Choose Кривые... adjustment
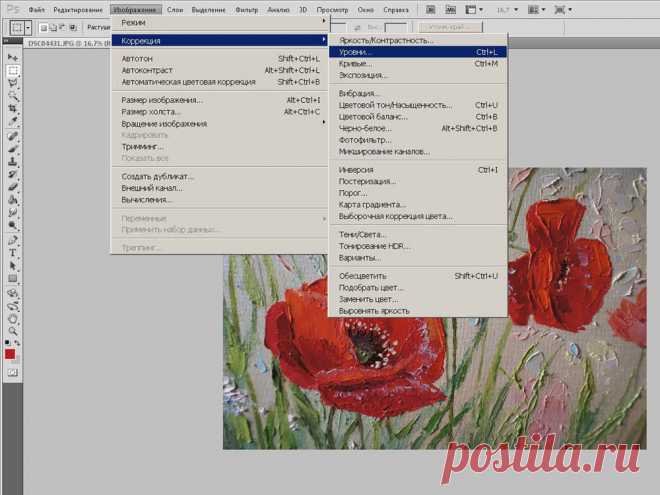This screenshot has height=495, width=660. (418, 64)
